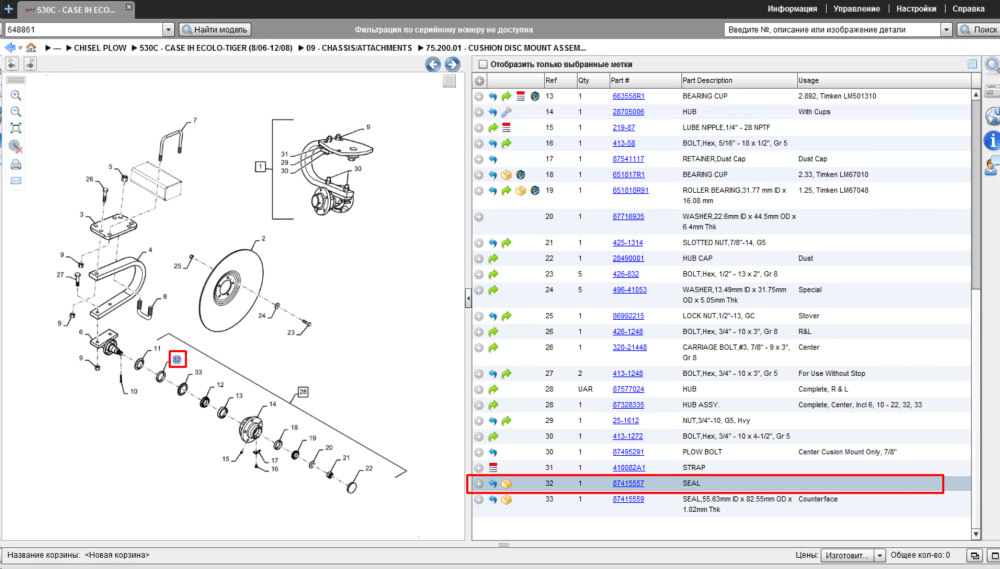Click '09 - CHASSIS/ATTACHMENTS' breadcrumb
Image resolution: width=1000 pixels, height=569 pixels.
pos(359,48)
